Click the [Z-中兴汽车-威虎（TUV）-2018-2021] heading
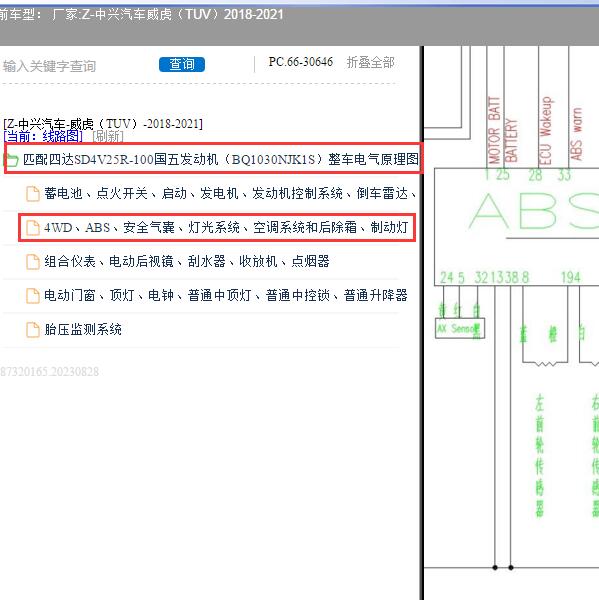The height and width of the screenshot is (600, 599). [103, 124]
